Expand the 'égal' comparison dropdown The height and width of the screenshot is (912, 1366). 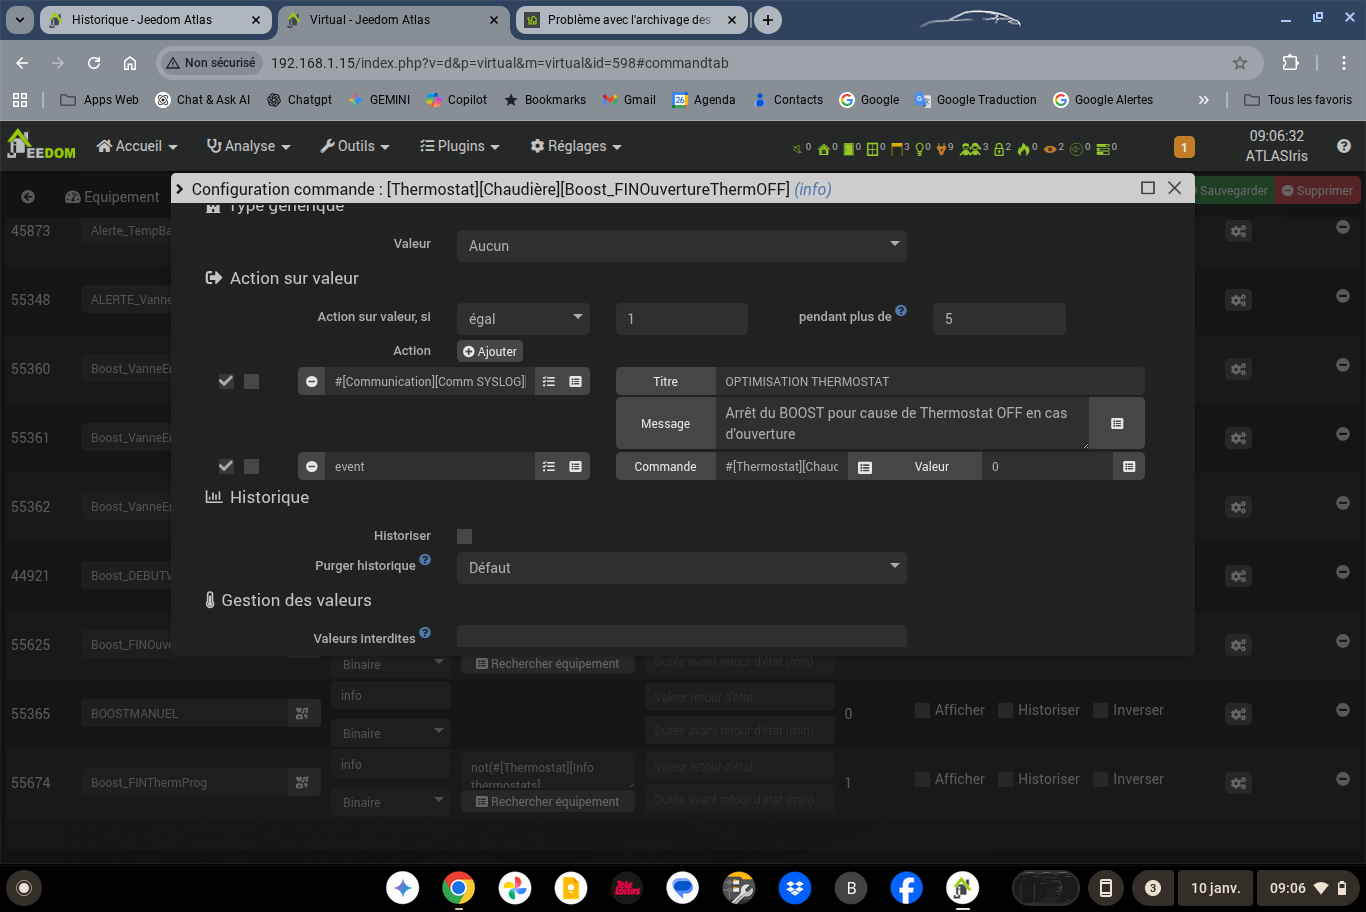(x=523, y=319)
